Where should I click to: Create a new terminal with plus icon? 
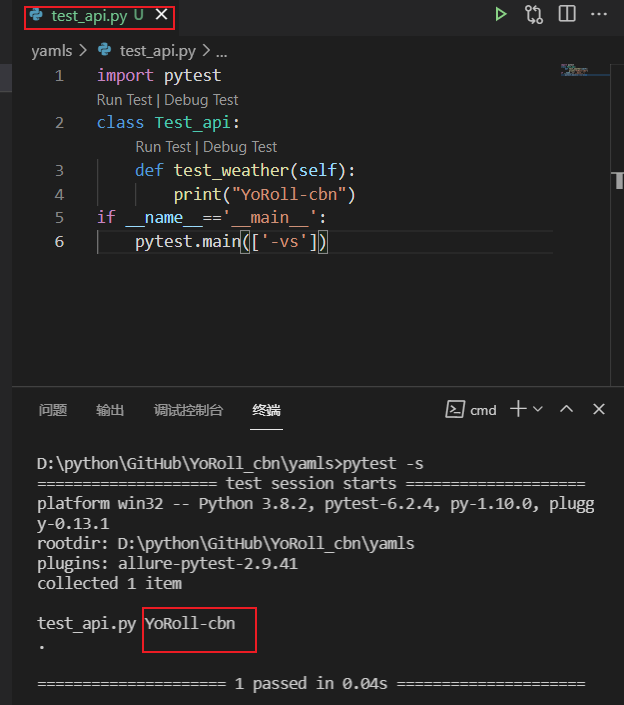click(518, 409)
